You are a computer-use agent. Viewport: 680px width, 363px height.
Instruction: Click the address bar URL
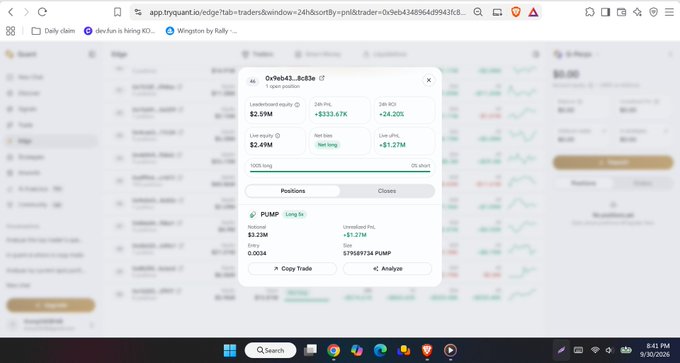coord(308,12)
